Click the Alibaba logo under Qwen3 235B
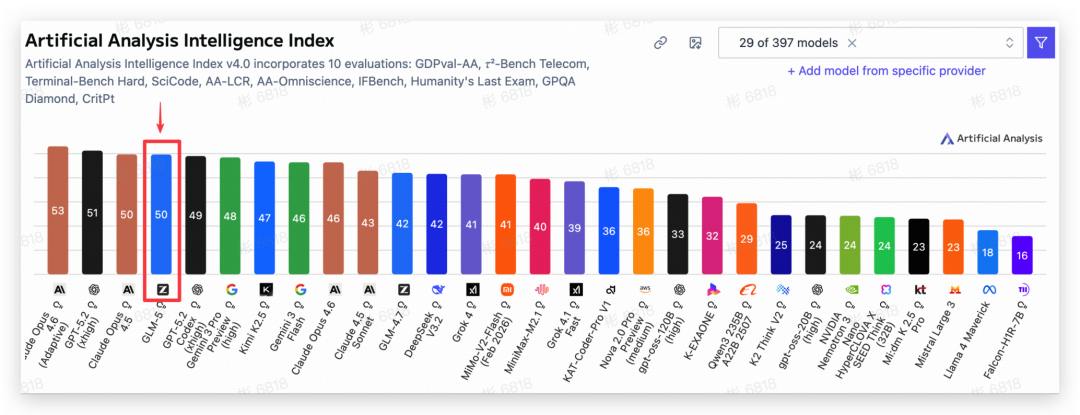The width and height of the screenshot is (1080, 415). (x=747, y=289)
